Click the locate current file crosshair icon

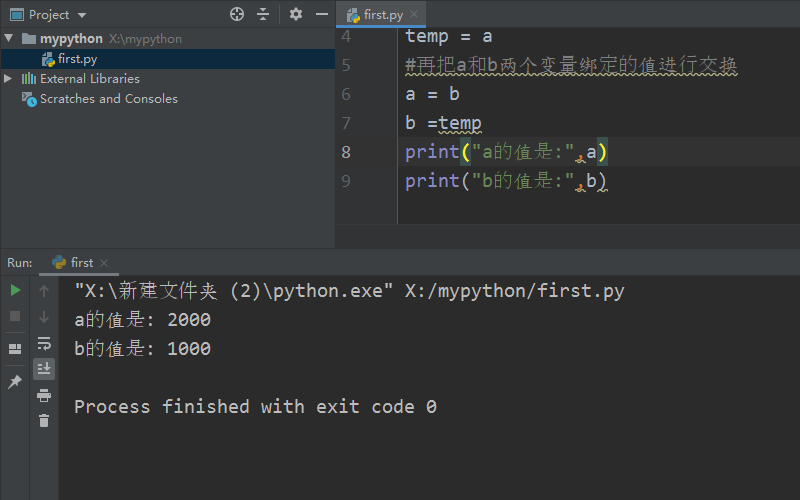pyautogui.click(x=237, y=14)
